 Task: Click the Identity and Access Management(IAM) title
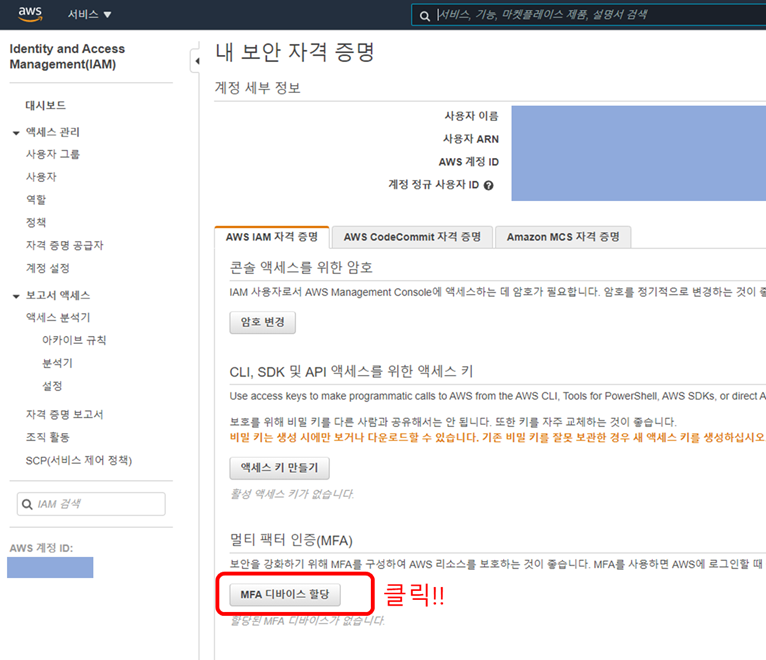pos(67,56)
